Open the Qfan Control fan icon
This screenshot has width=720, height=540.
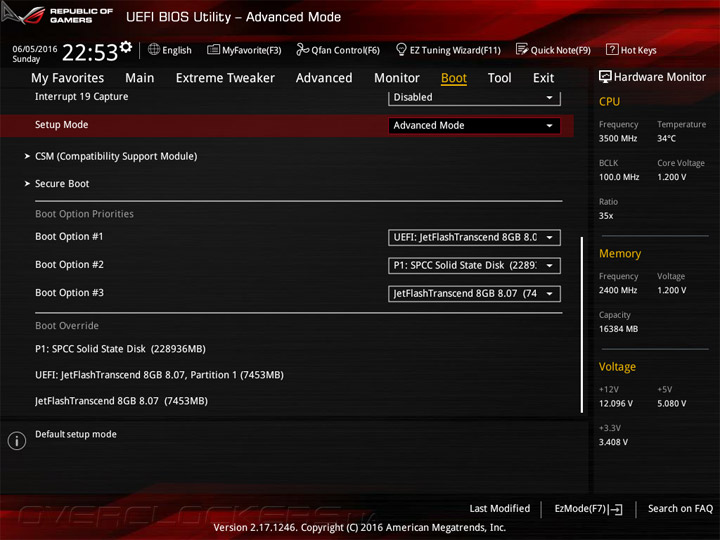pos(302,49)
